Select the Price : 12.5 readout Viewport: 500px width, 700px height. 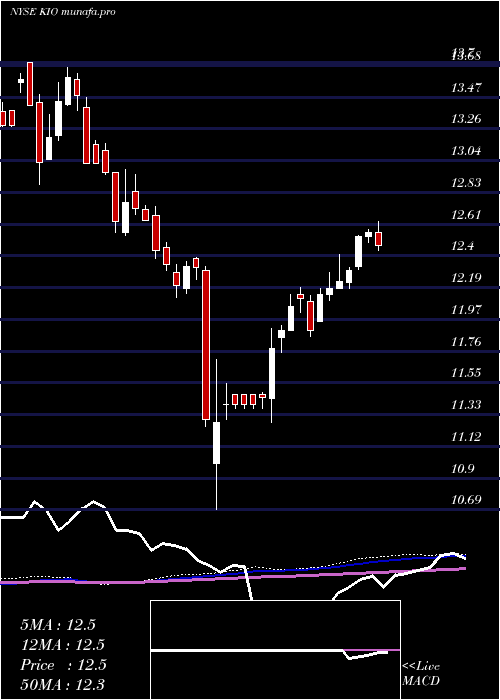point(63,665)
